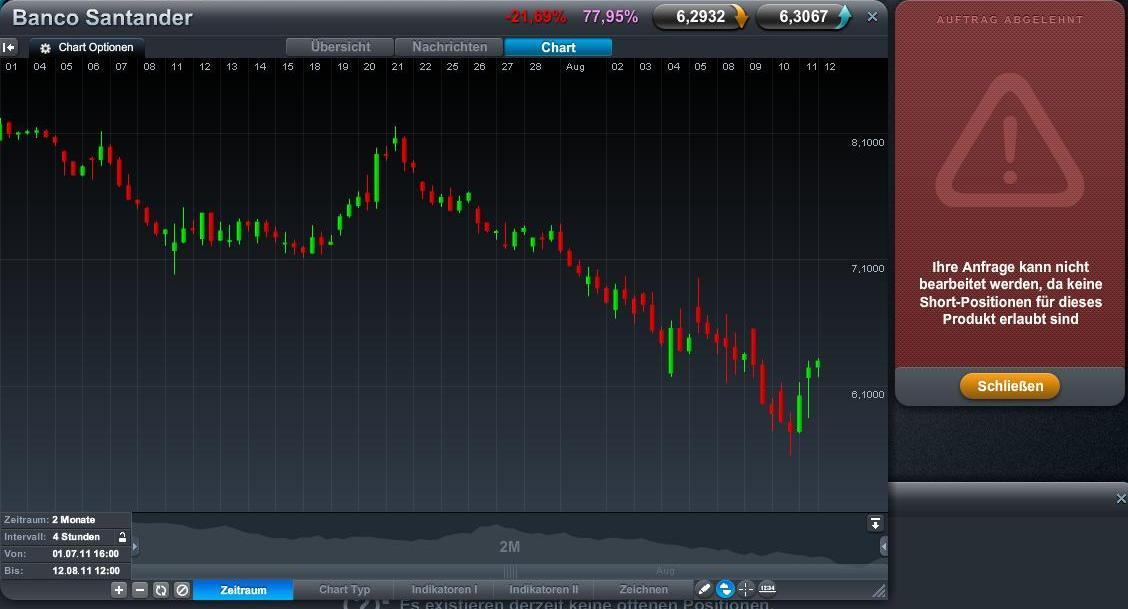Open the Indikatoren II tab
The image size is (1128, 609).
(x=543, y=590)
